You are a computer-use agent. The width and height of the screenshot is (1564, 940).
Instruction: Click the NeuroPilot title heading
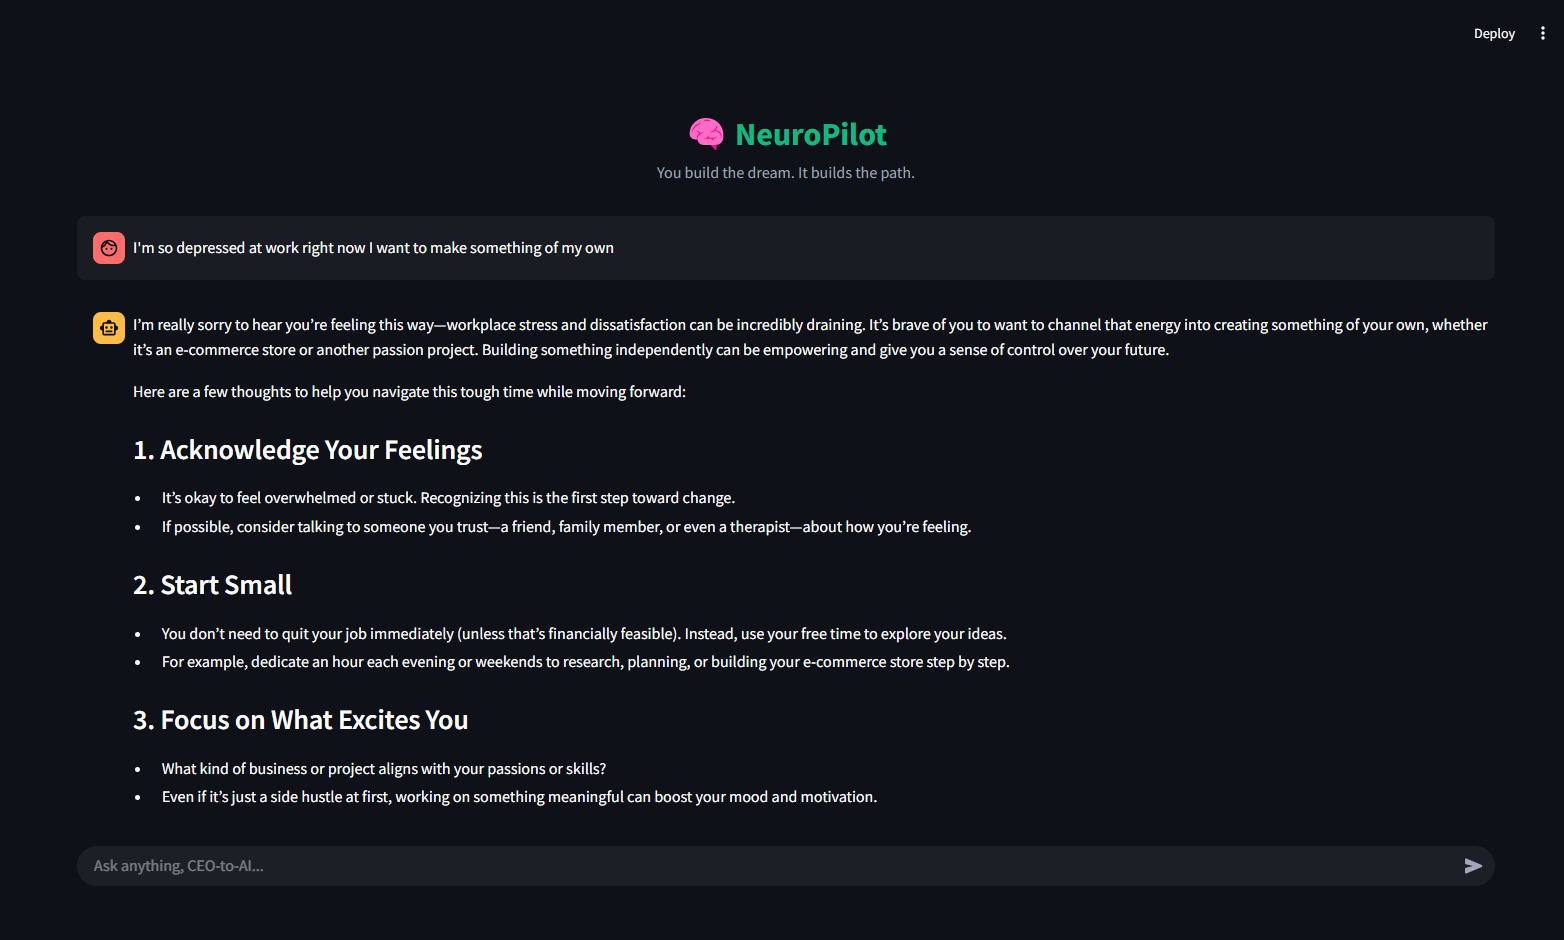[x=811, y=134]
